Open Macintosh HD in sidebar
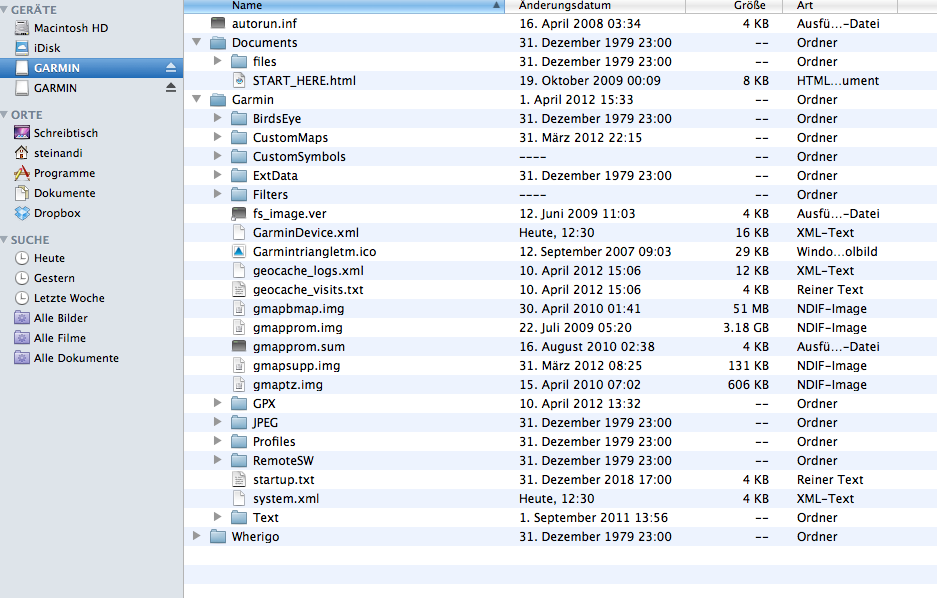 71,28
